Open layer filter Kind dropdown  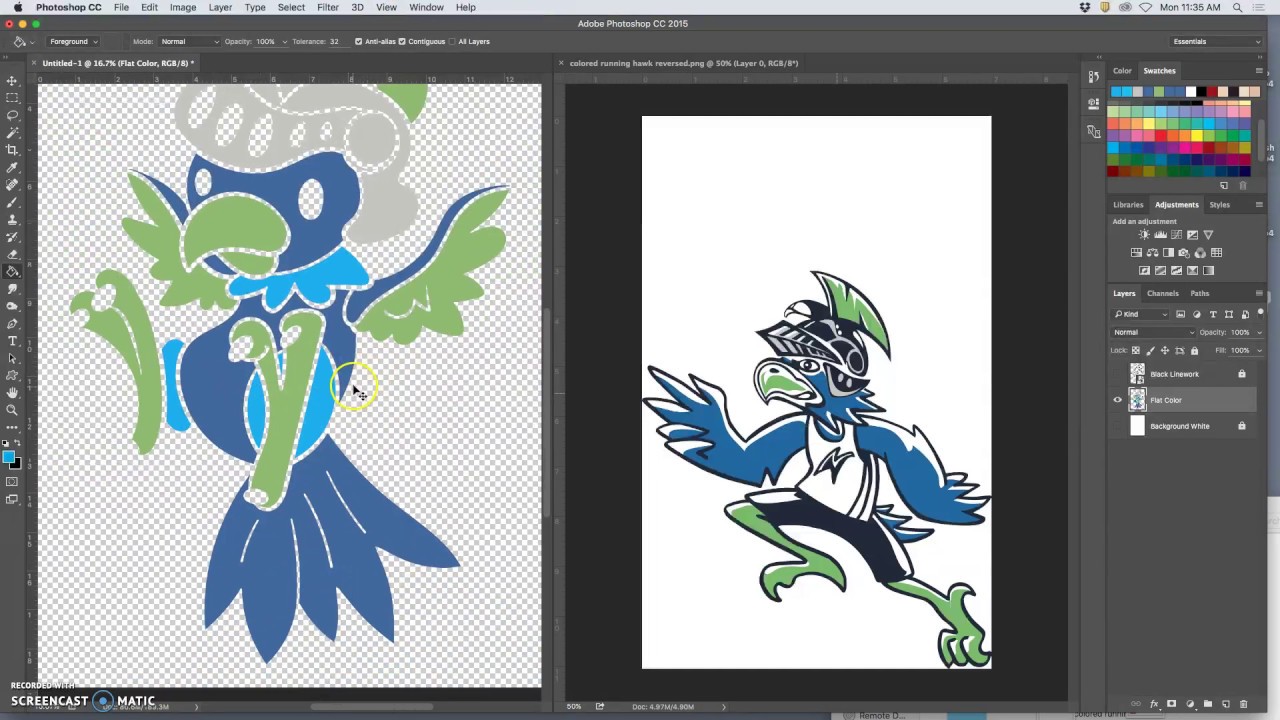[1141, 314]
